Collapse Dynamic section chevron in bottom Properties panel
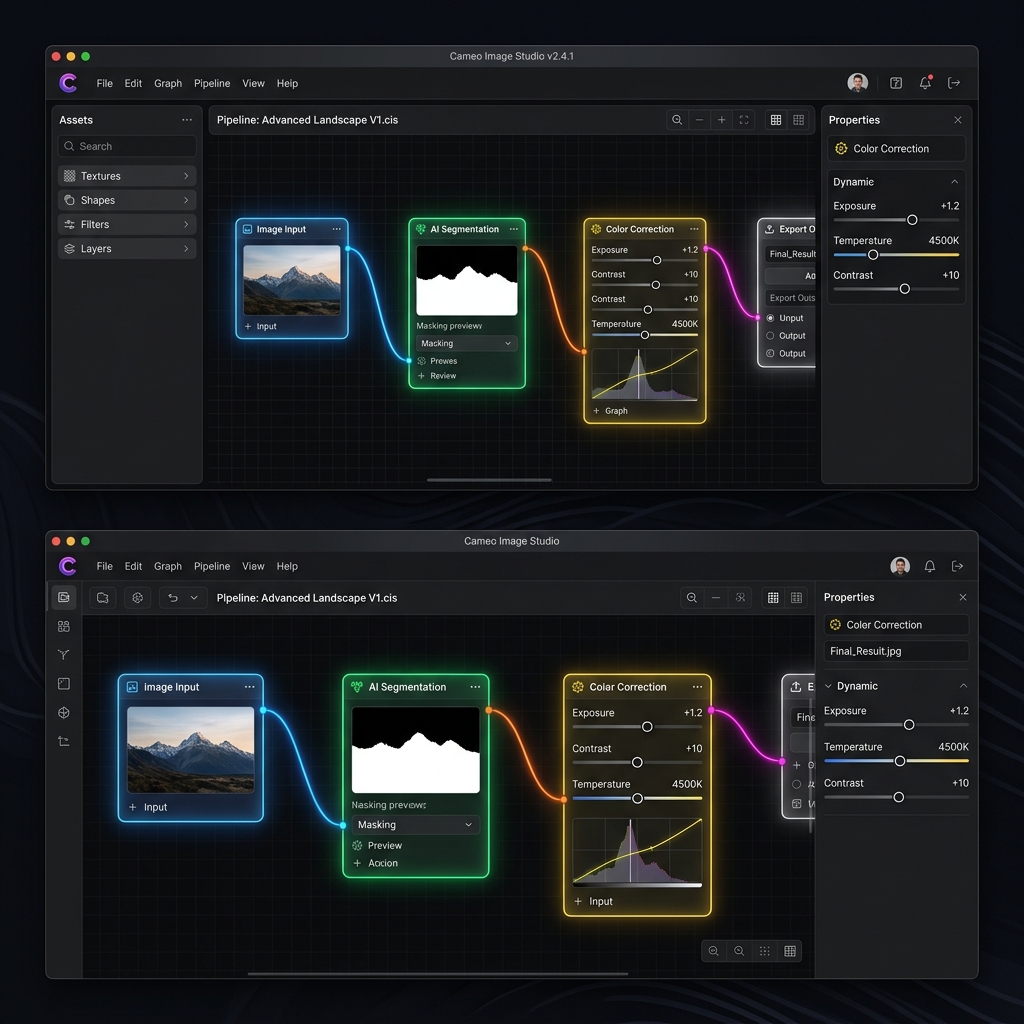Screen dimensions: 1024x1024 tap(963, 686)
